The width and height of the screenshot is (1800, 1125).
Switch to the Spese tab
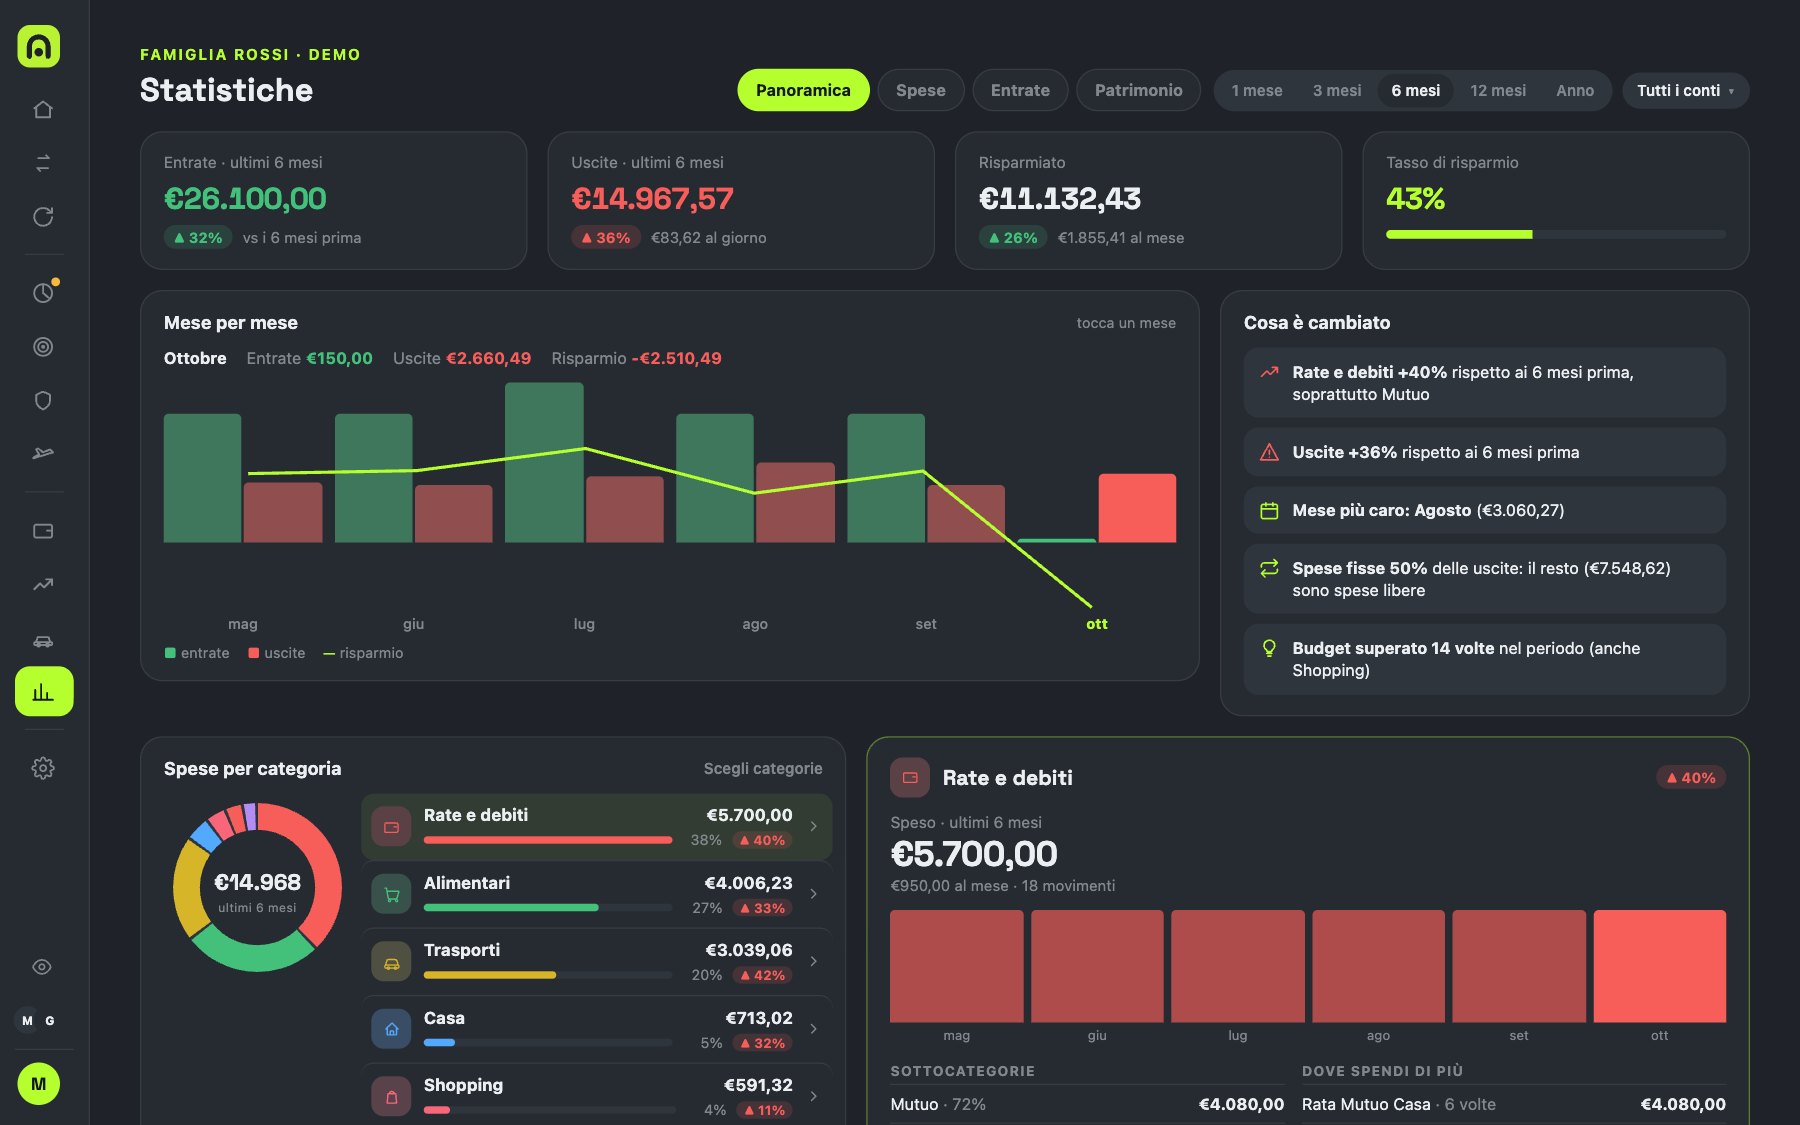[920, 90]
